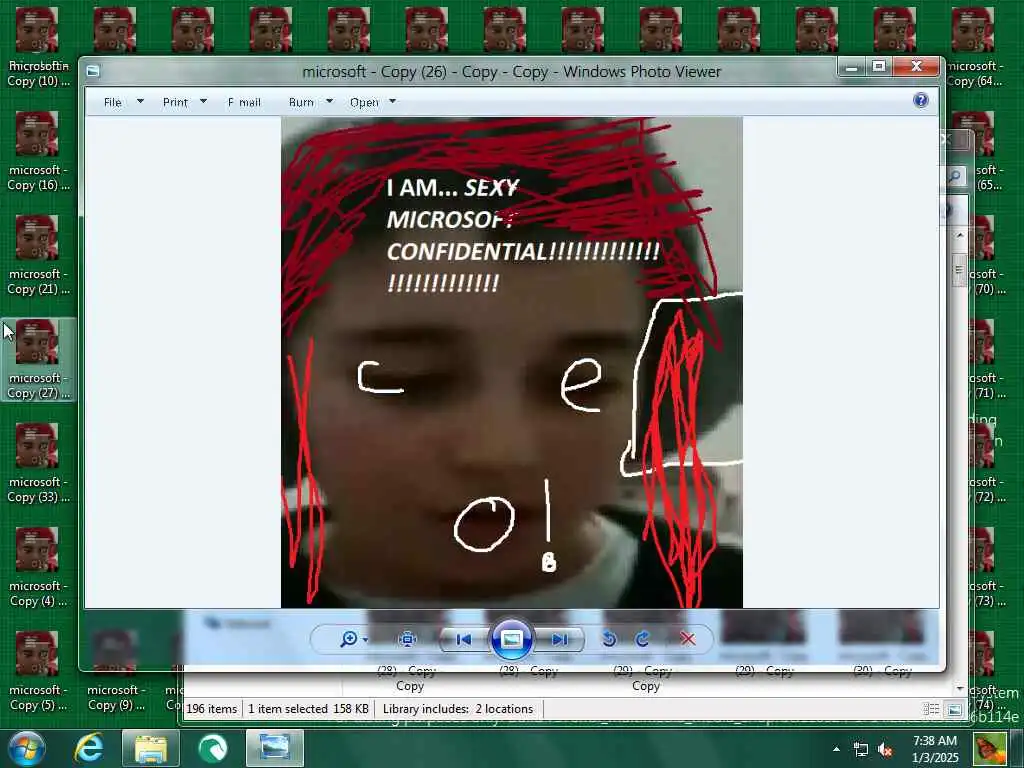Open Windows Explorer taskbar button

click(x=151, y=748)
